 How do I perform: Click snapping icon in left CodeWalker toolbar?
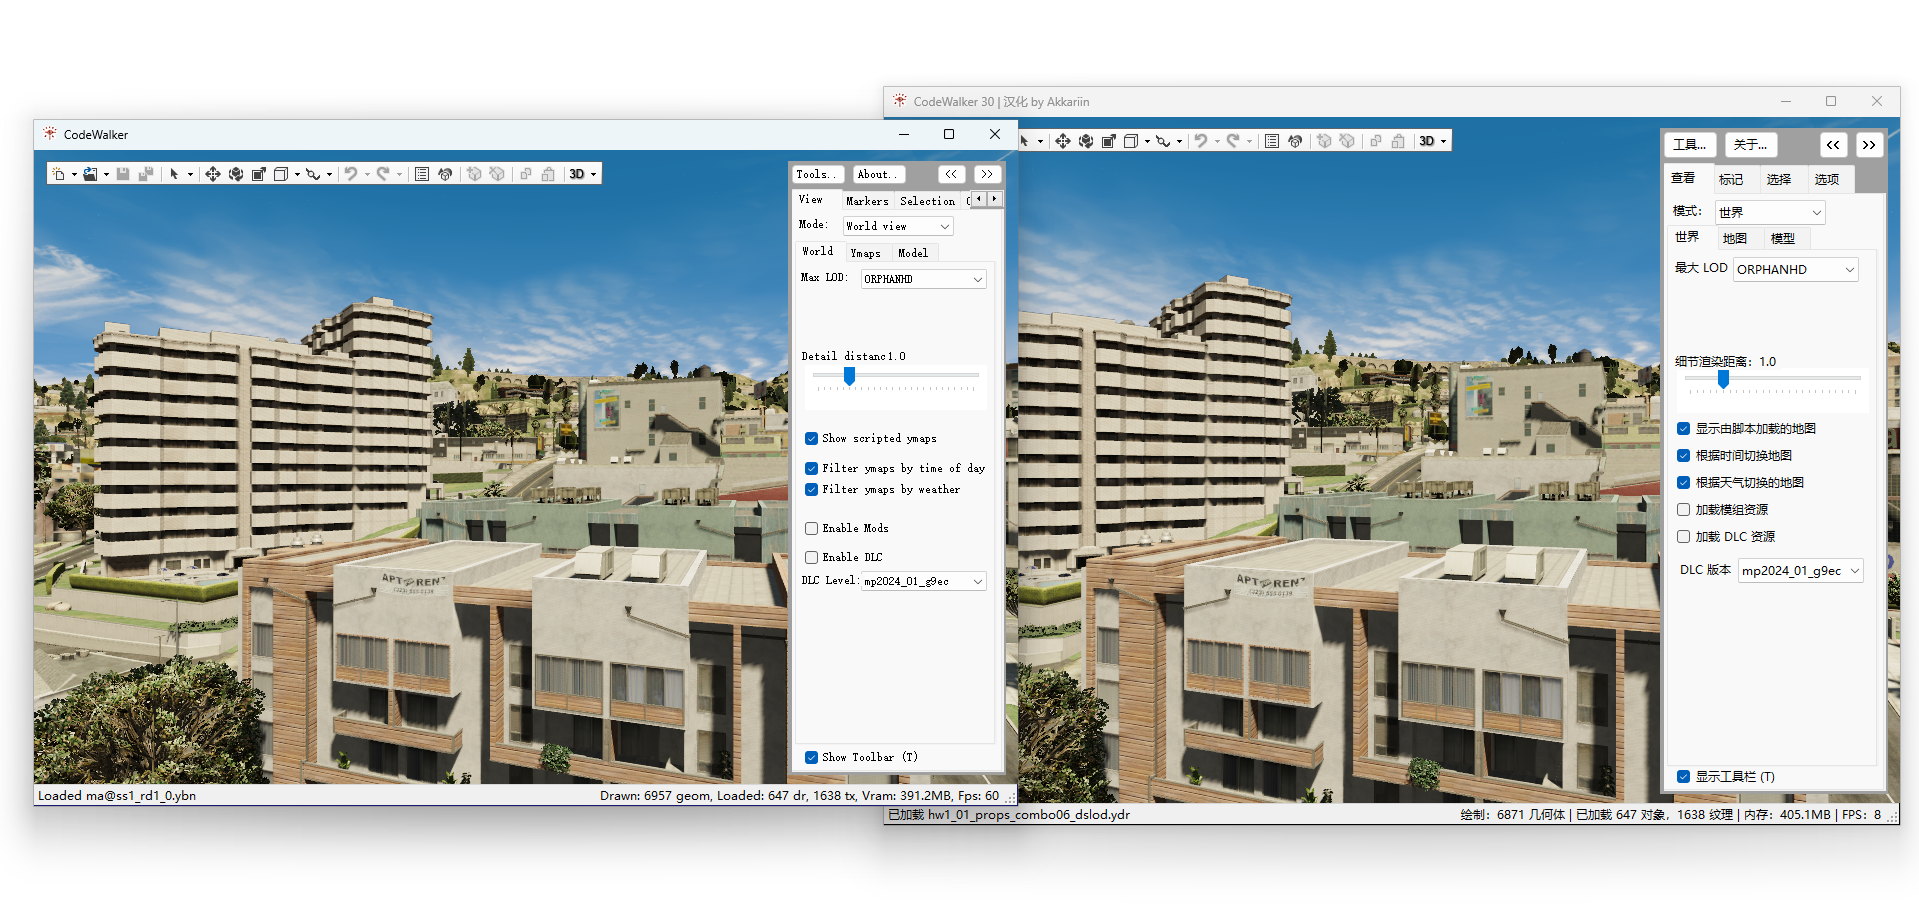[x=313, y=174]
